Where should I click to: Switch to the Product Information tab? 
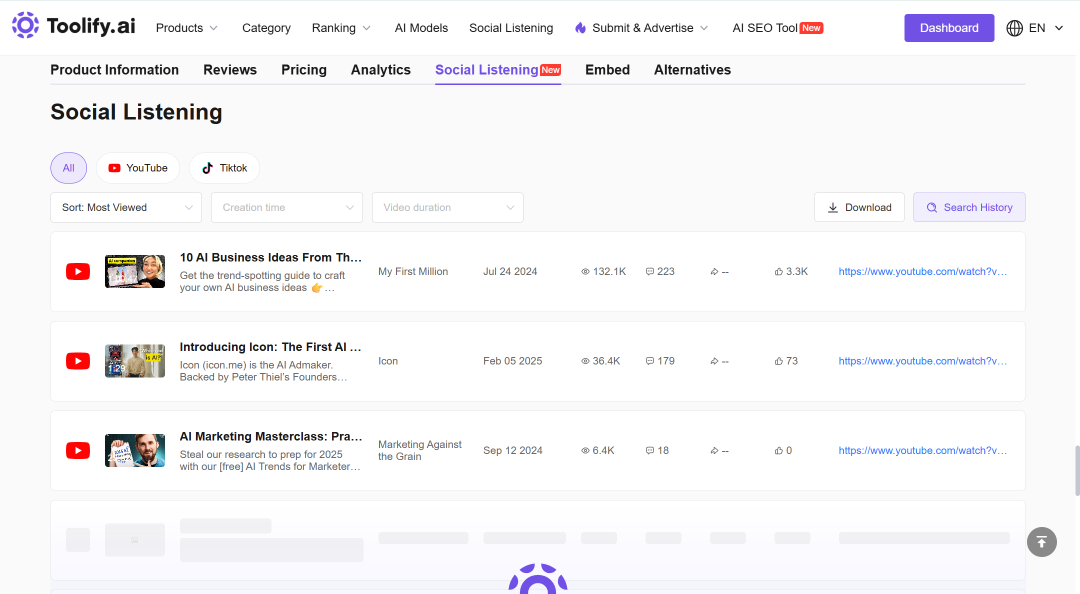[x=114, y=70]
